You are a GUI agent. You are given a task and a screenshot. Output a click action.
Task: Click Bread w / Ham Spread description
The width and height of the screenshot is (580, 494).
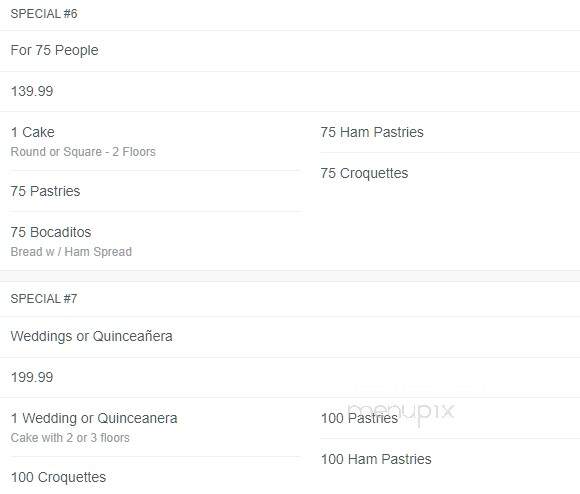[71, 252]
